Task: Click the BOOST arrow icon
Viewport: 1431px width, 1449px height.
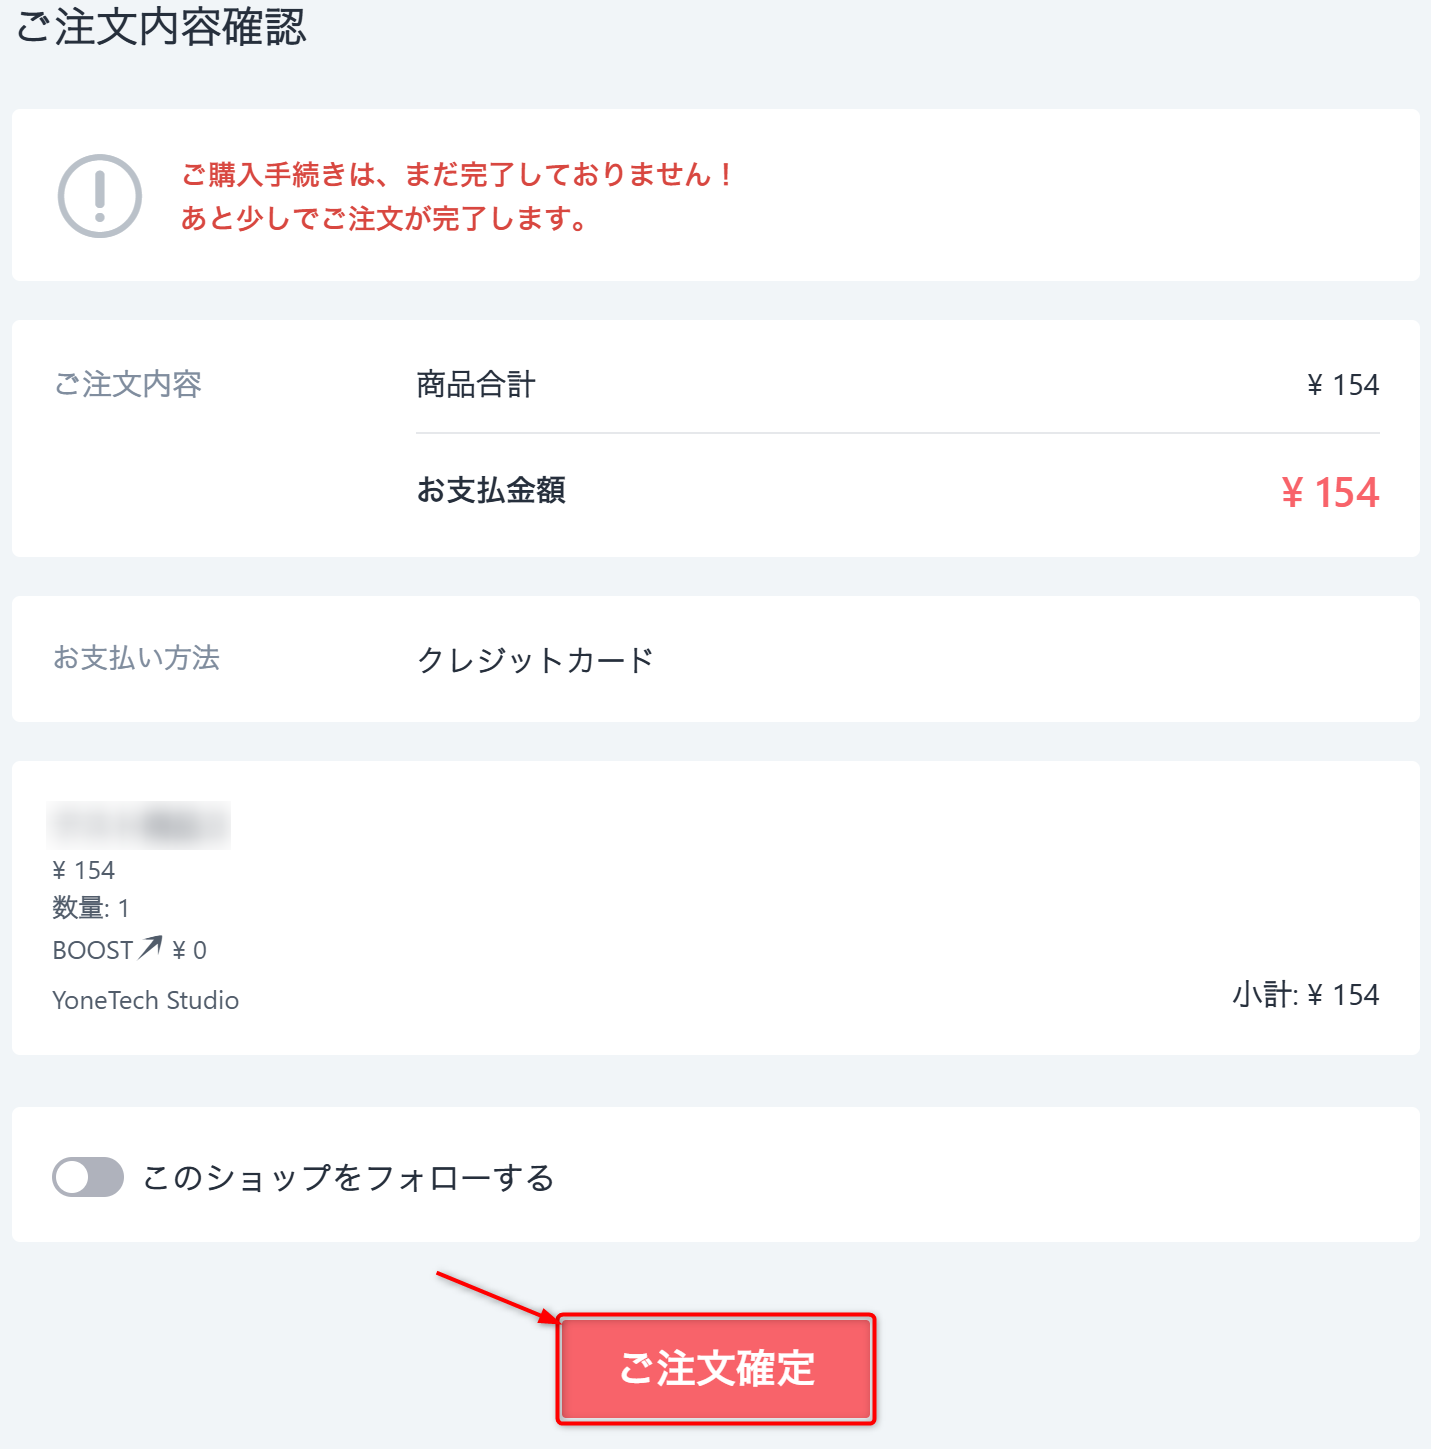Action: (150, 947)
